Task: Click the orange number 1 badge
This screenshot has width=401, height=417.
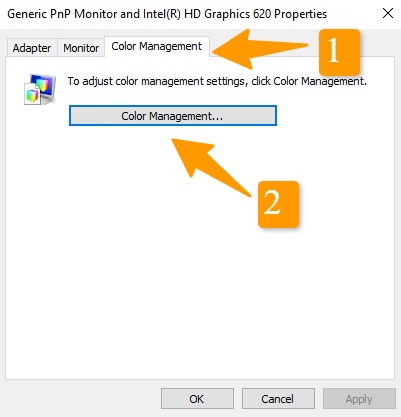Action: 339,52
